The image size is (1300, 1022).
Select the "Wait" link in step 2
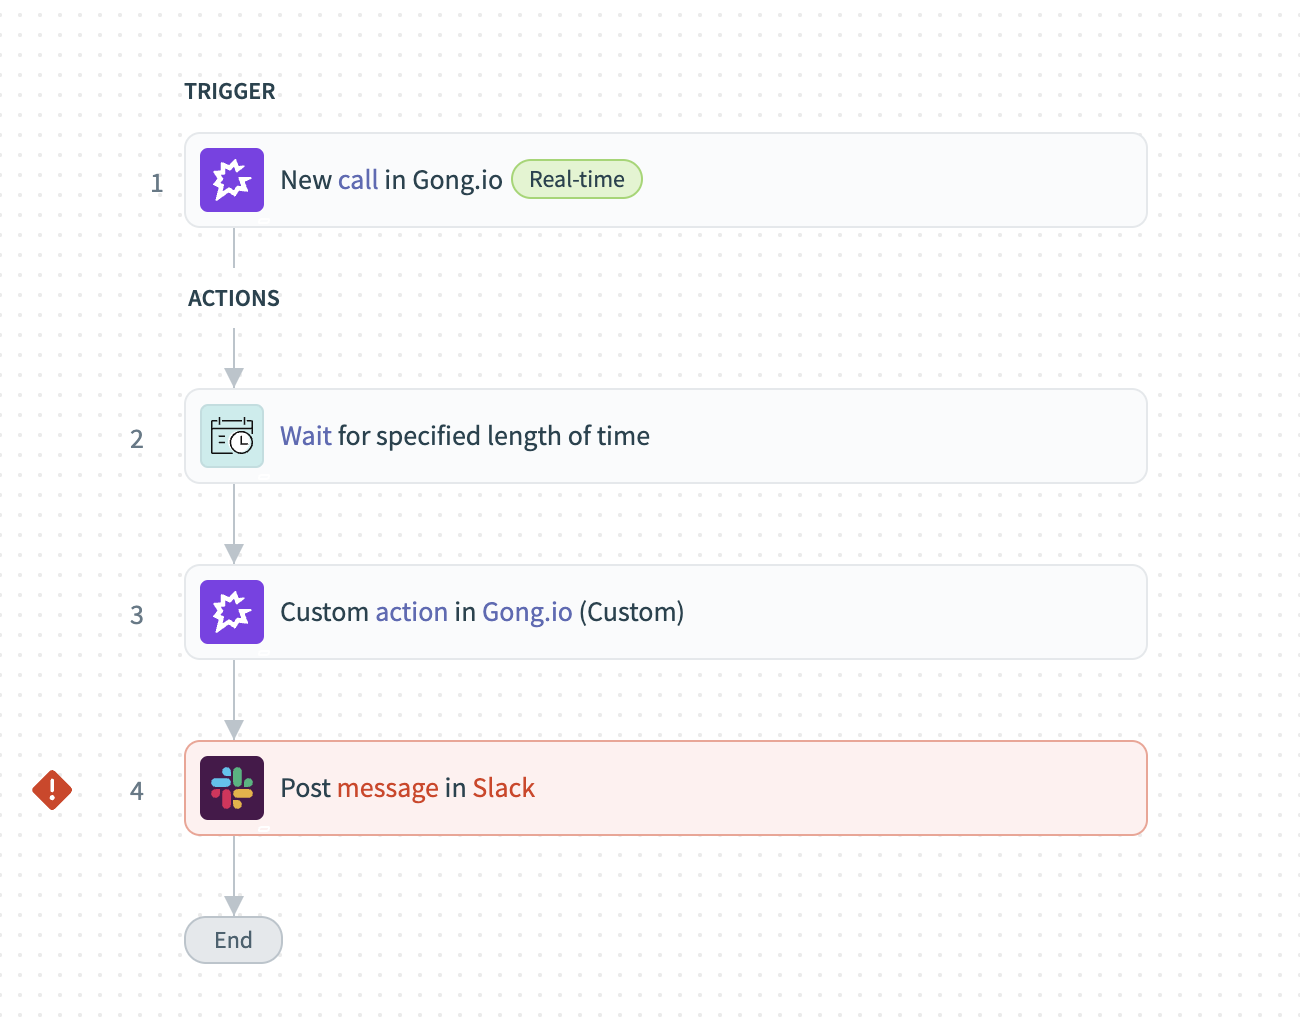click(305, 436)
